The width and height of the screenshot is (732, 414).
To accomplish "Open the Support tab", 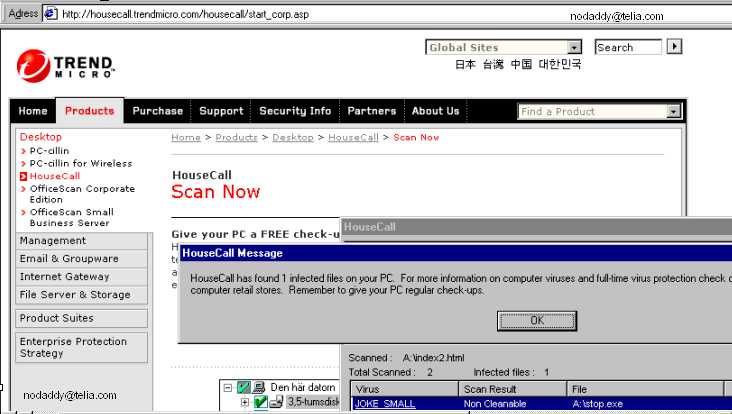I will tap(221, 111).
